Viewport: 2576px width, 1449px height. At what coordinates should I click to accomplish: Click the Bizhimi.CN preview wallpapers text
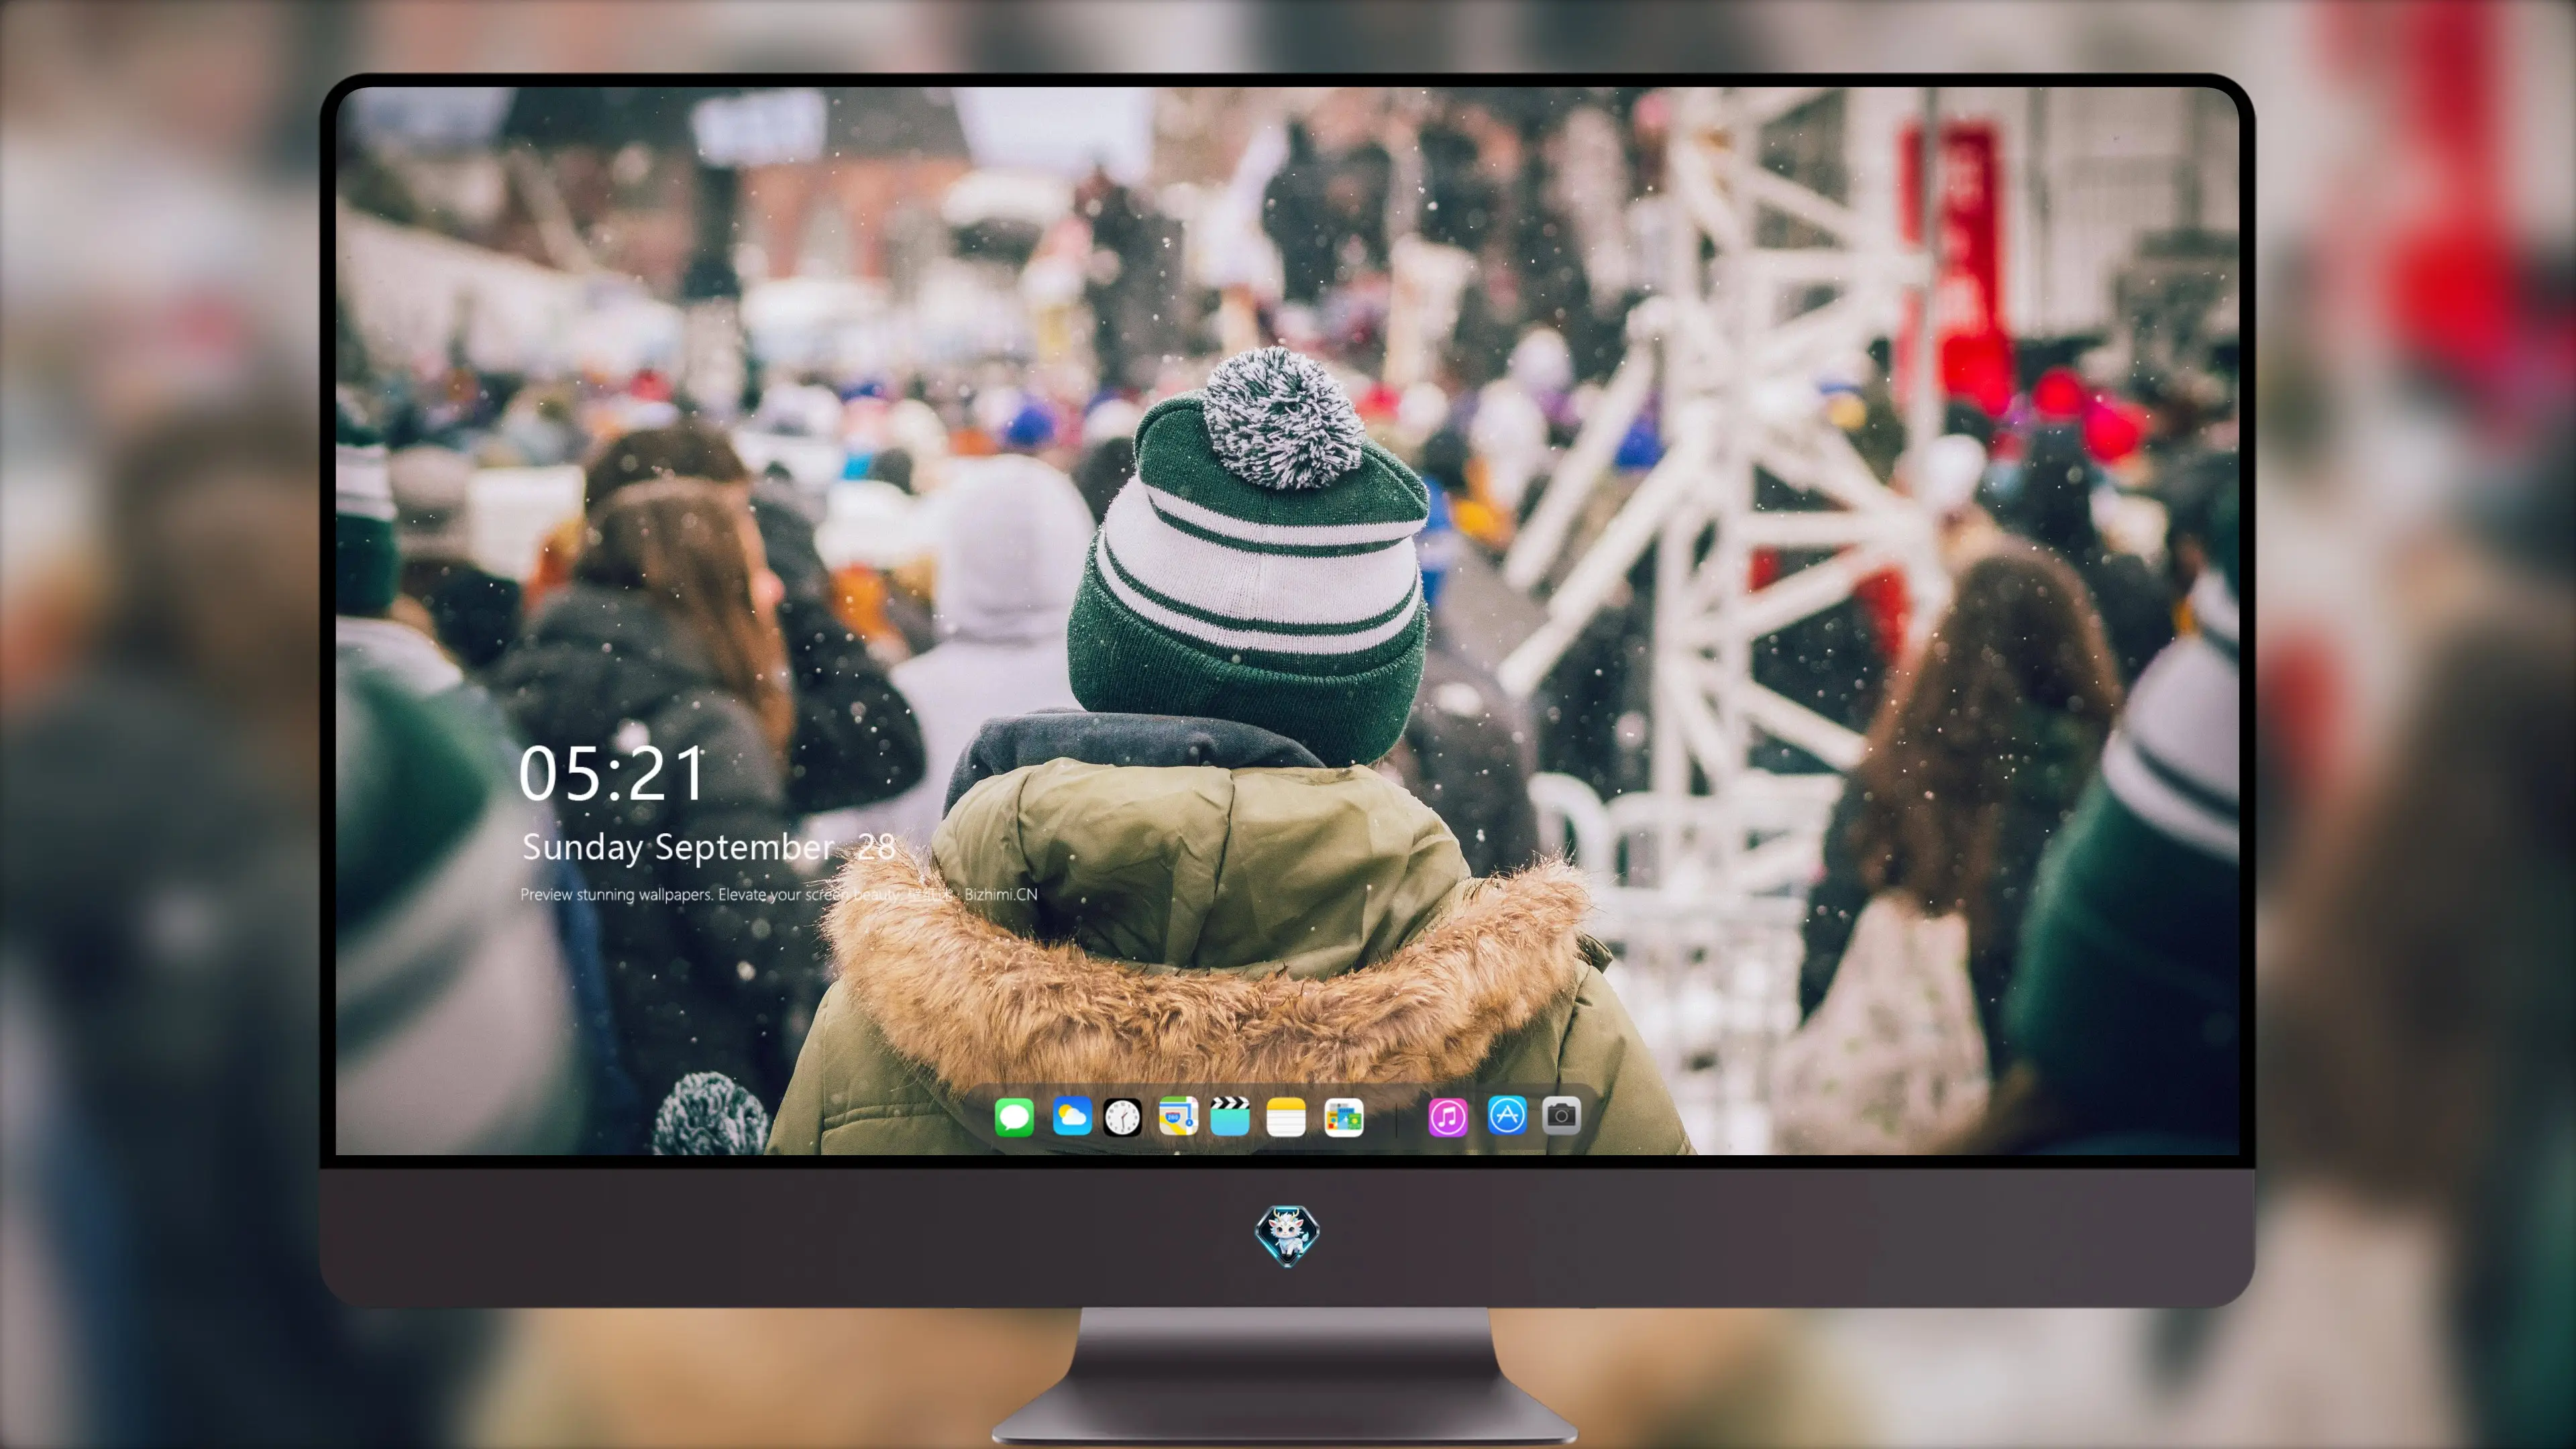tap(778, 894)
